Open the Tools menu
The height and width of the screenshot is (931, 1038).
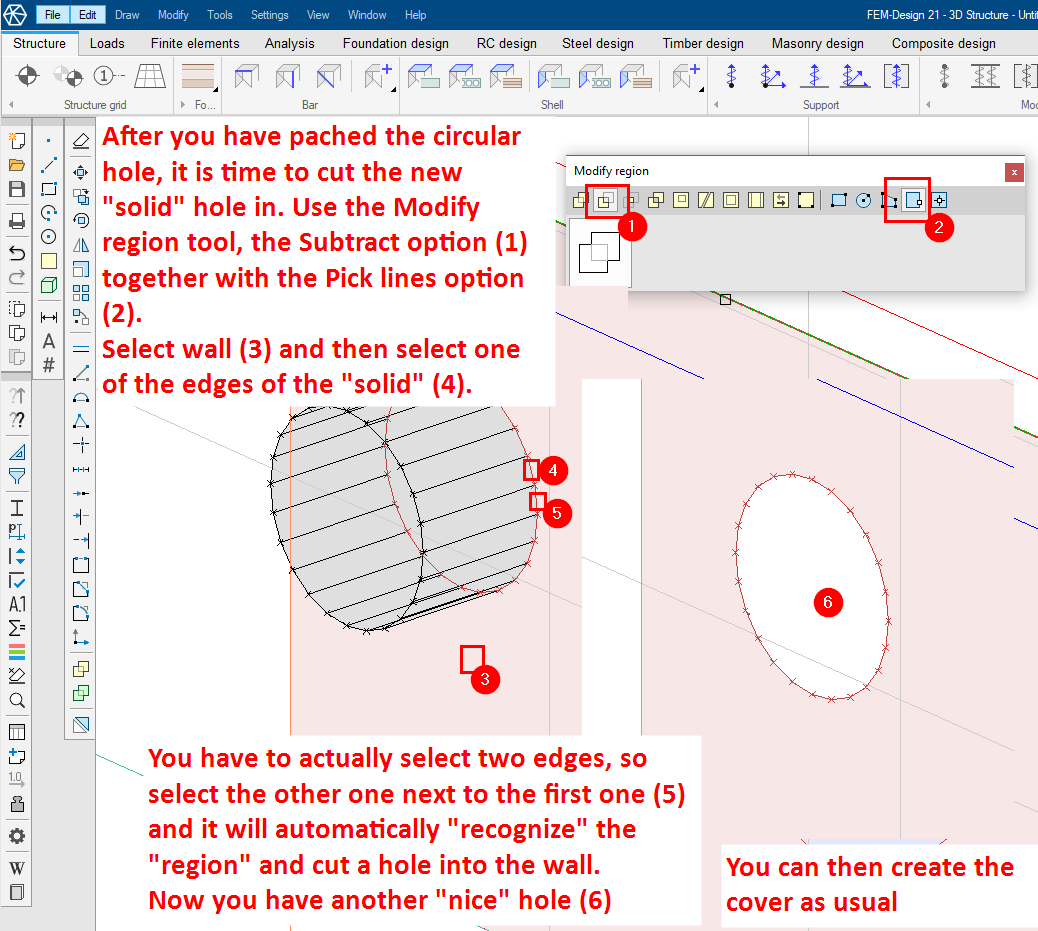point(220,15)
